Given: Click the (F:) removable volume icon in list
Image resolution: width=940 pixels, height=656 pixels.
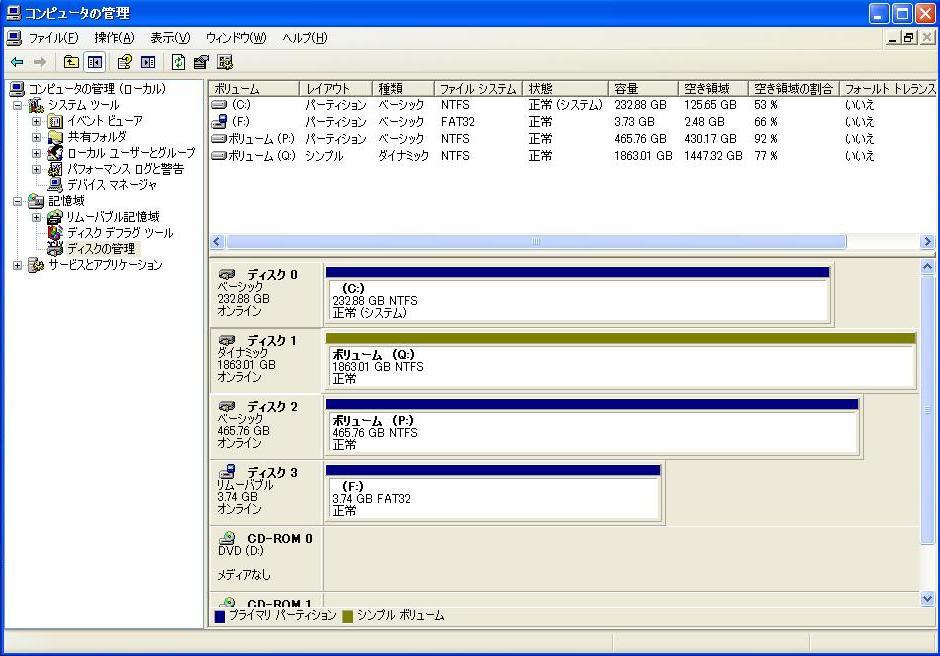Looking at the screenshot, I should click(219, 121).
